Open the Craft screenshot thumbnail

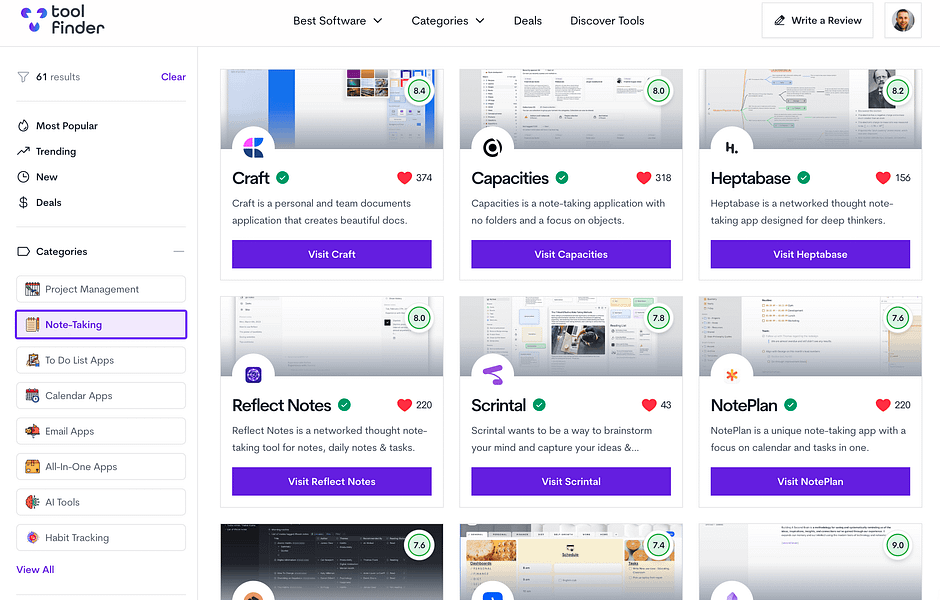(x=332, y=108)
